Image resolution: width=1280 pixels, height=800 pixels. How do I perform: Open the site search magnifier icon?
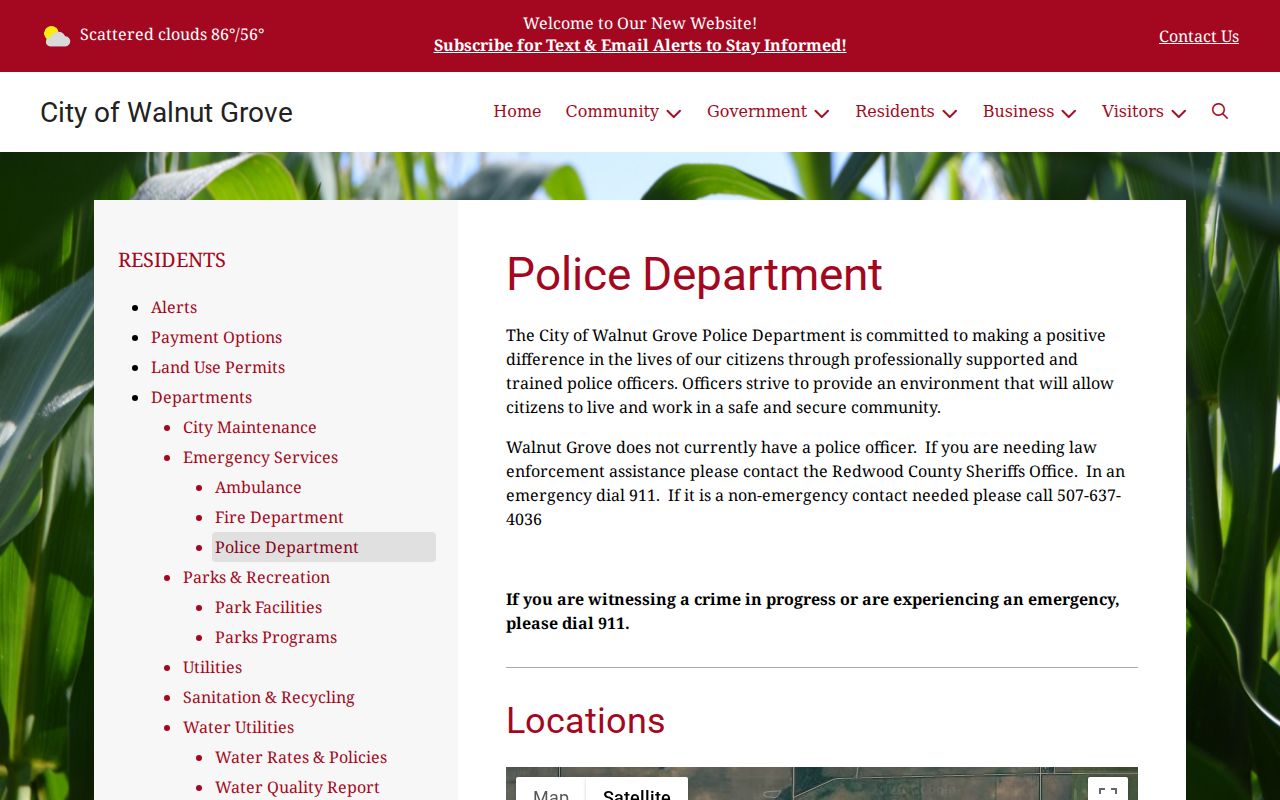1219,111
